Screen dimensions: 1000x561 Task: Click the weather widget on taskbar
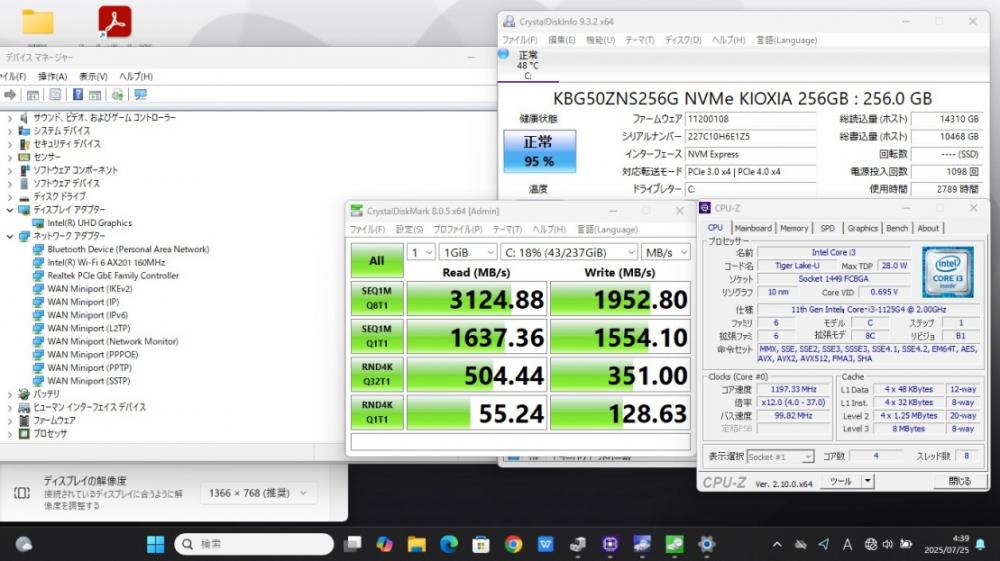click(x=24, y=544)
